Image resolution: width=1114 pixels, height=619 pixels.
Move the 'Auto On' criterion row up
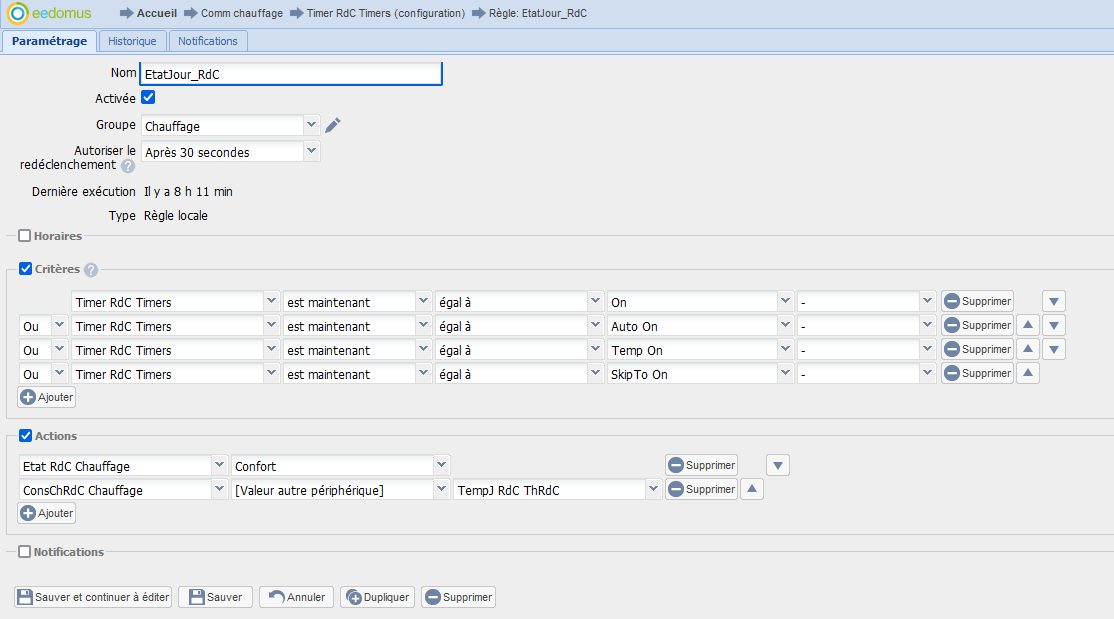click(1027, 325)
